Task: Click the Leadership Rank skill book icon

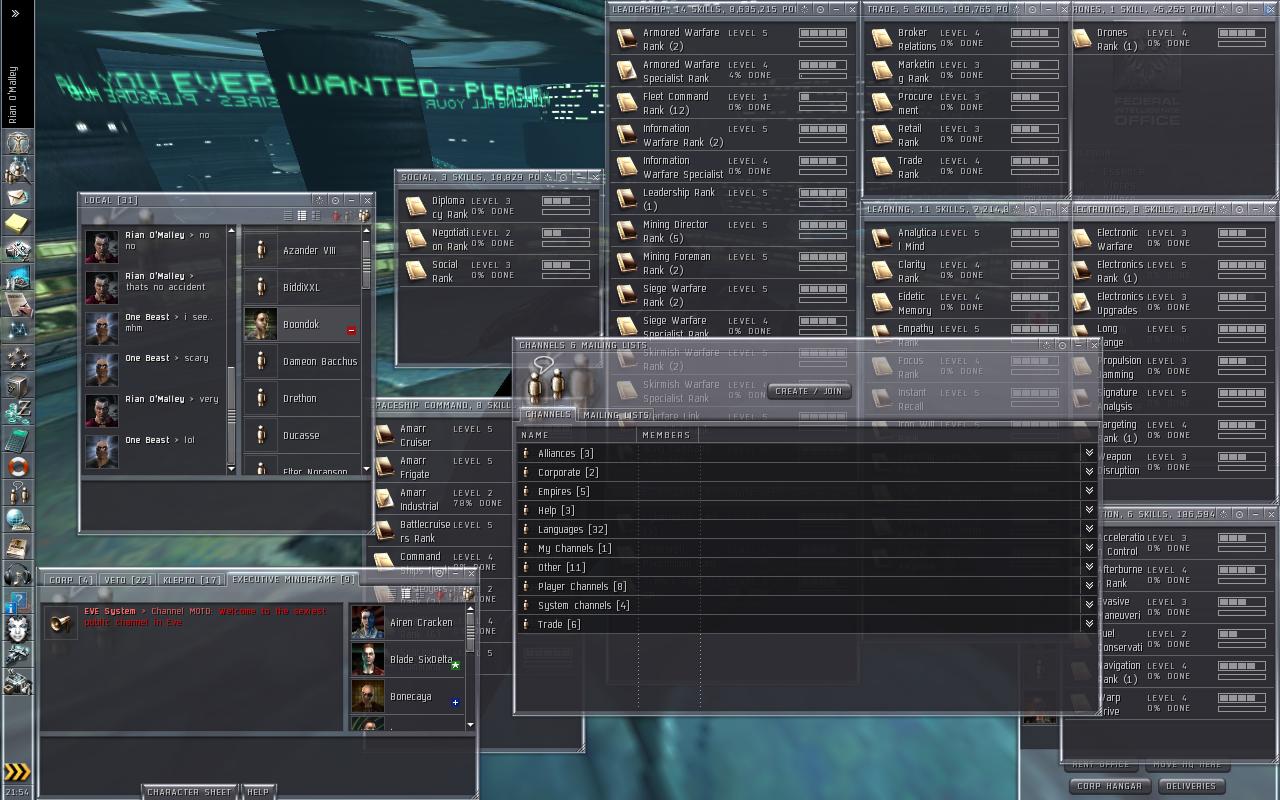Action: coord(627,199)
